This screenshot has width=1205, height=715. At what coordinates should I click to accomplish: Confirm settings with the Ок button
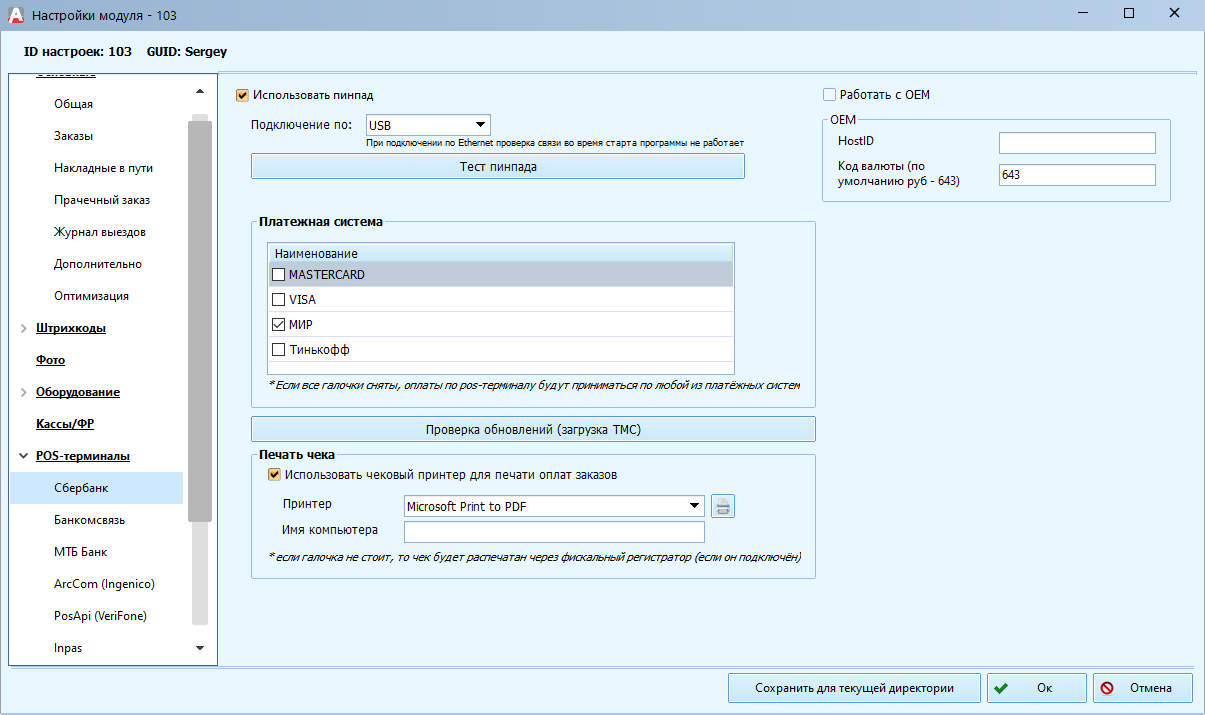[1036, 688]
